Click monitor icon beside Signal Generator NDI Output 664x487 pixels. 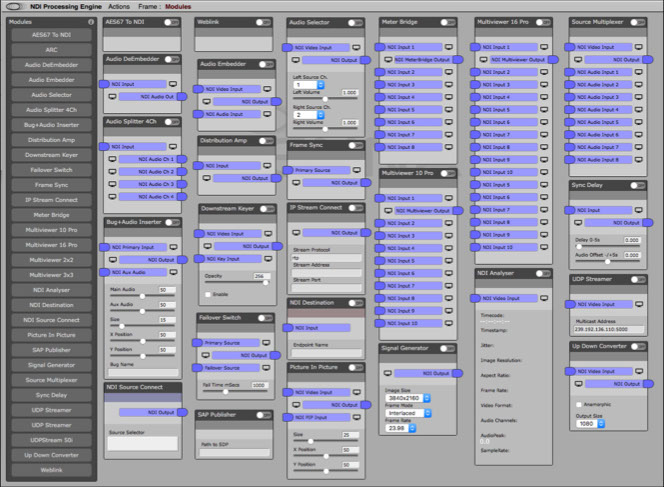[387, 374]
